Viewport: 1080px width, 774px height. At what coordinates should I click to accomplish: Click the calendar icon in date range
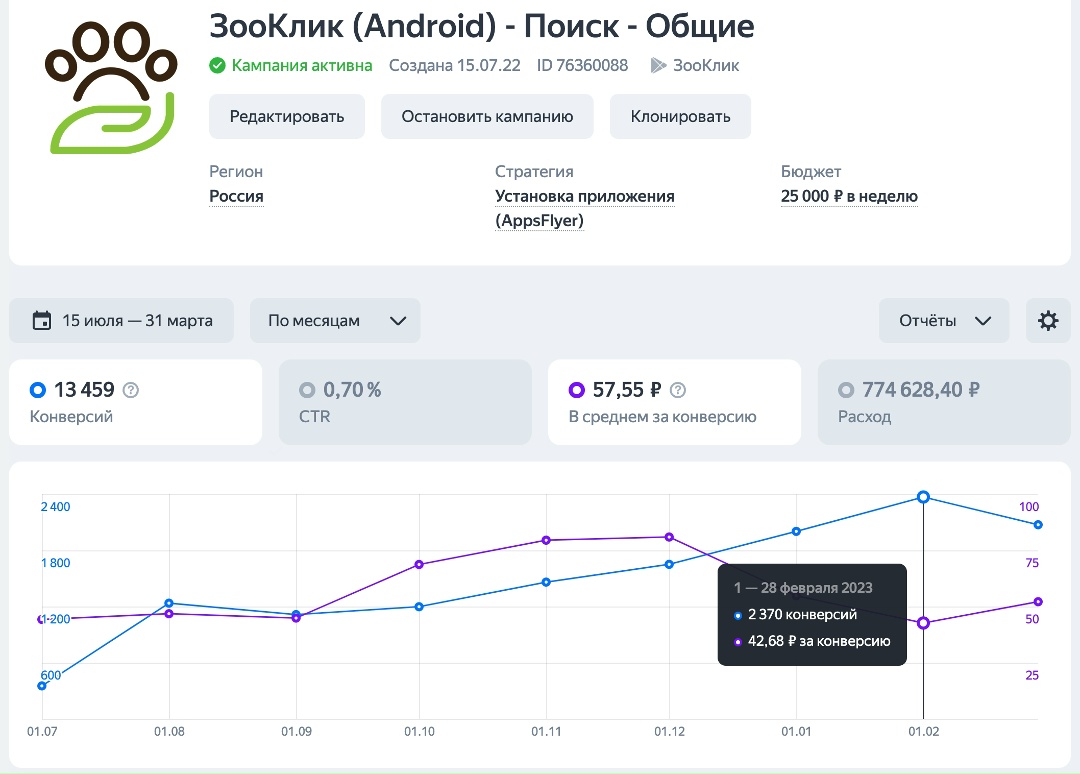click(42, 321)
